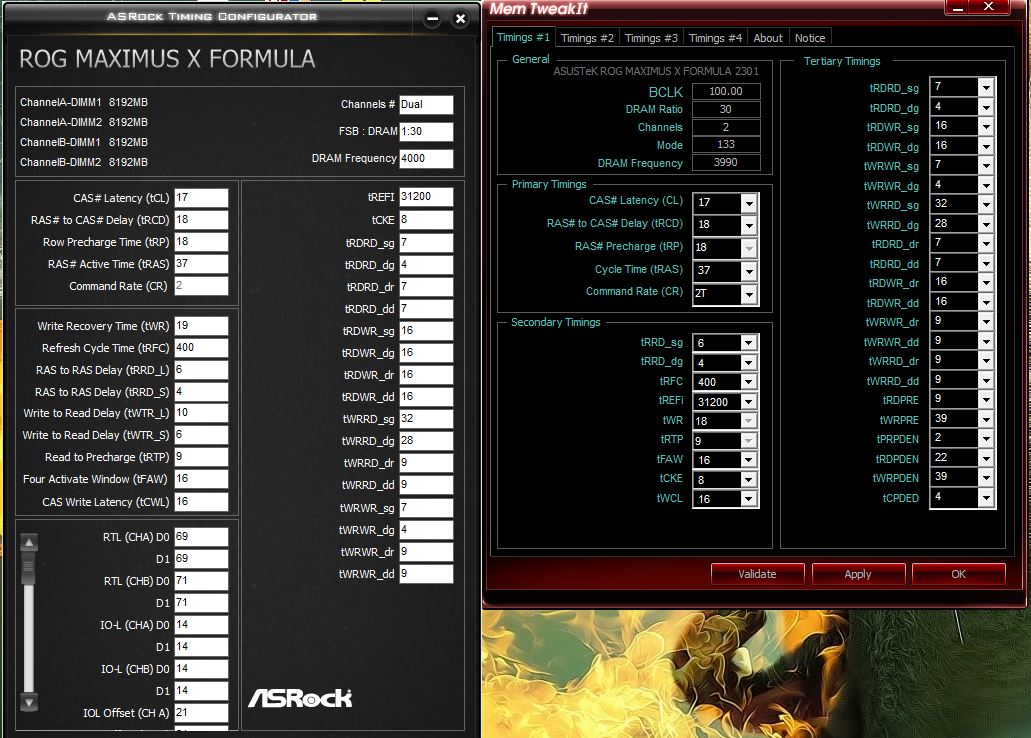Viewport: 1031px width, 738px height.
Task: Click the ChannelA-DIMM1 8192MB entry
Action: point(84,103)
